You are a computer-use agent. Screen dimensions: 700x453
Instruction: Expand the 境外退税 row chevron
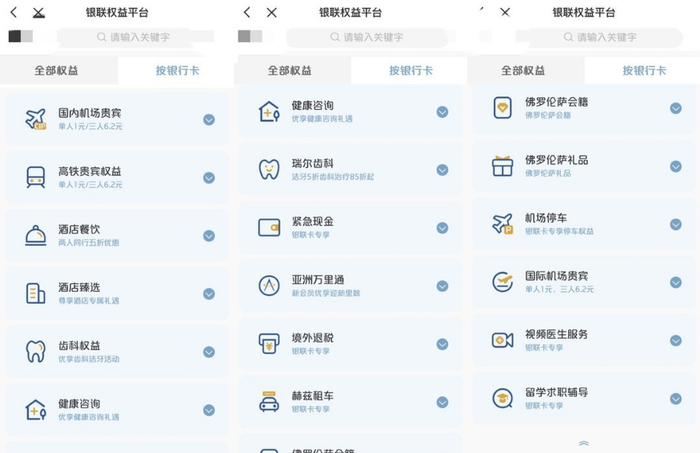[442, 344]
